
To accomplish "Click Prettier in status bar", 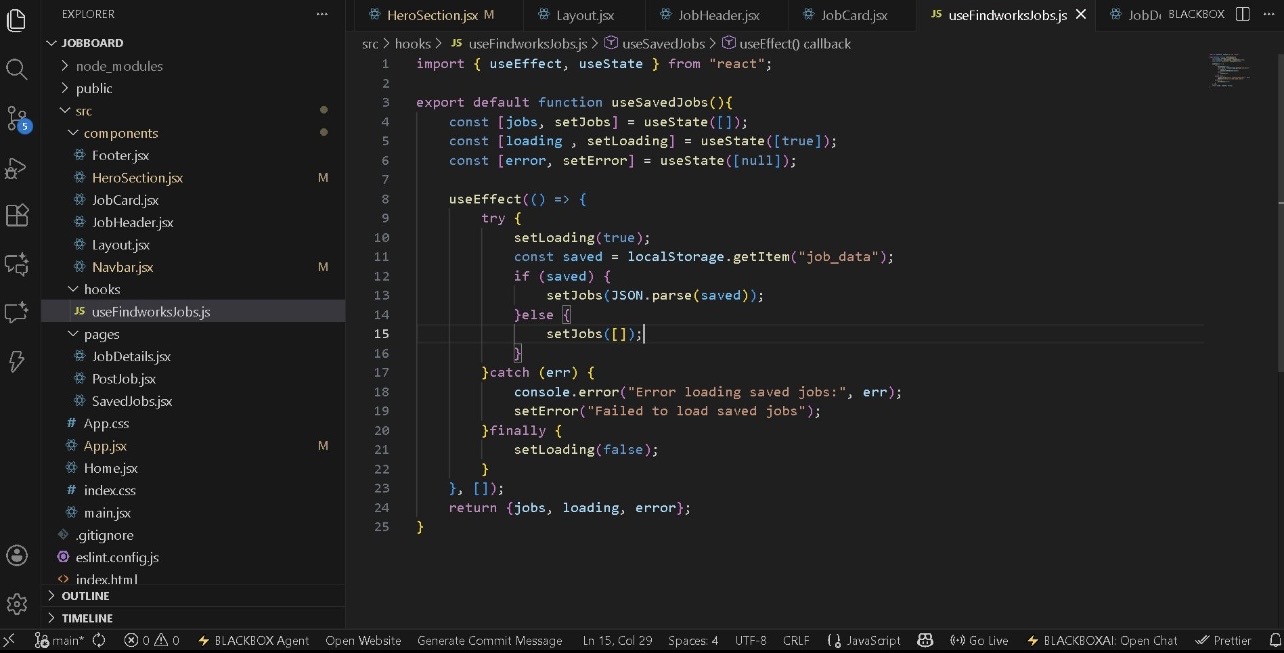I will coord(1223,640).
